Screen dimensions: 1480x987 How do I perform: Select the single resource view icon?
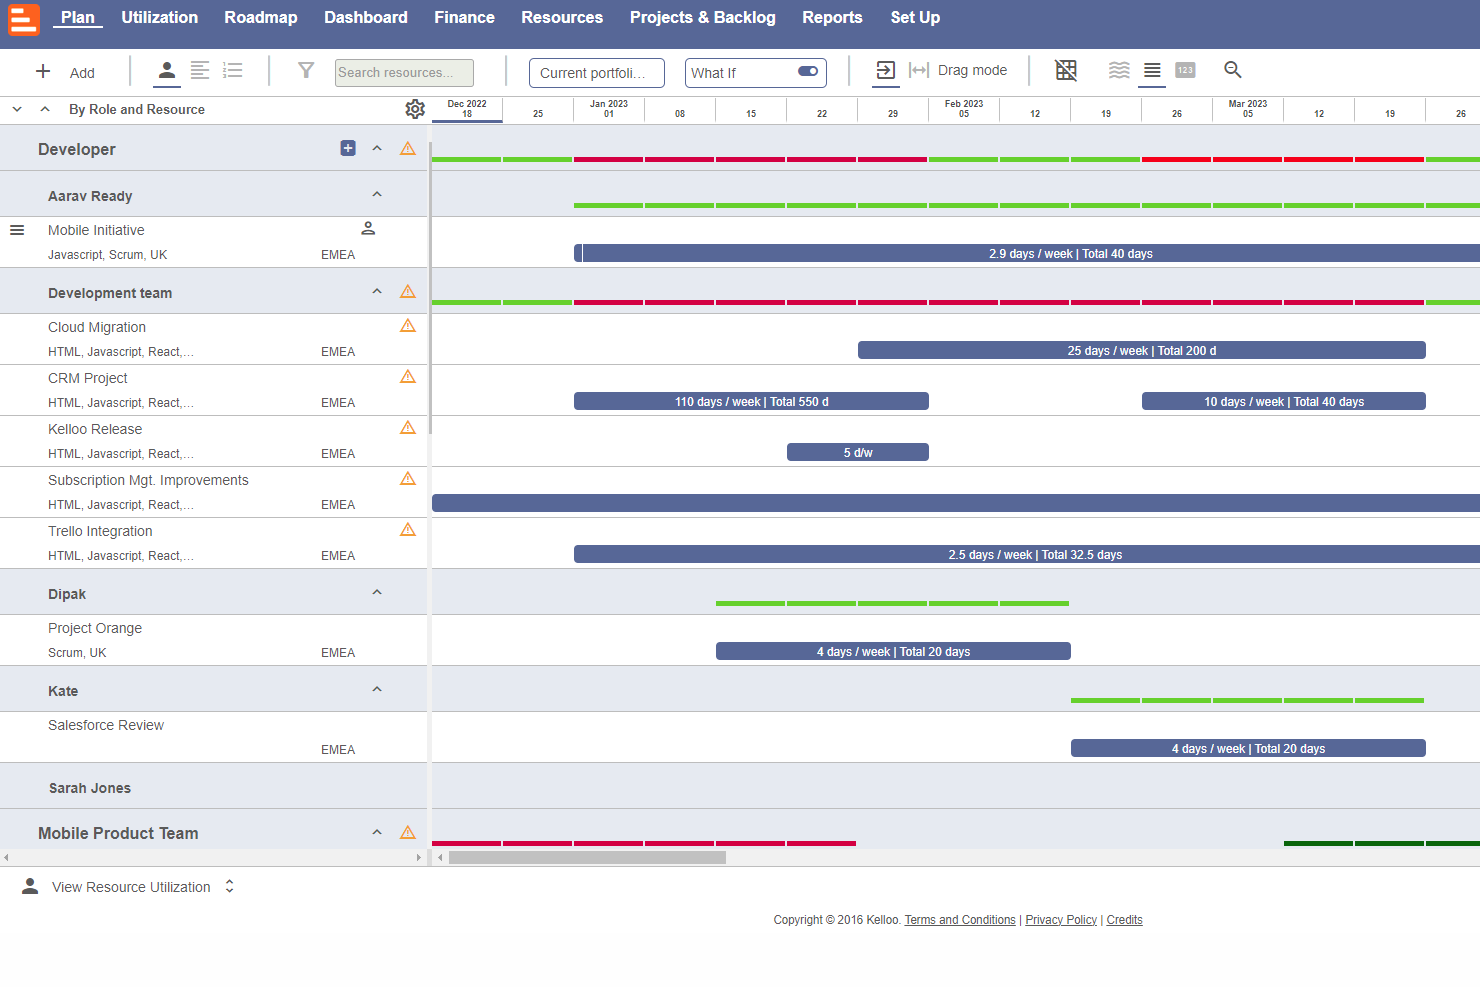167,70
